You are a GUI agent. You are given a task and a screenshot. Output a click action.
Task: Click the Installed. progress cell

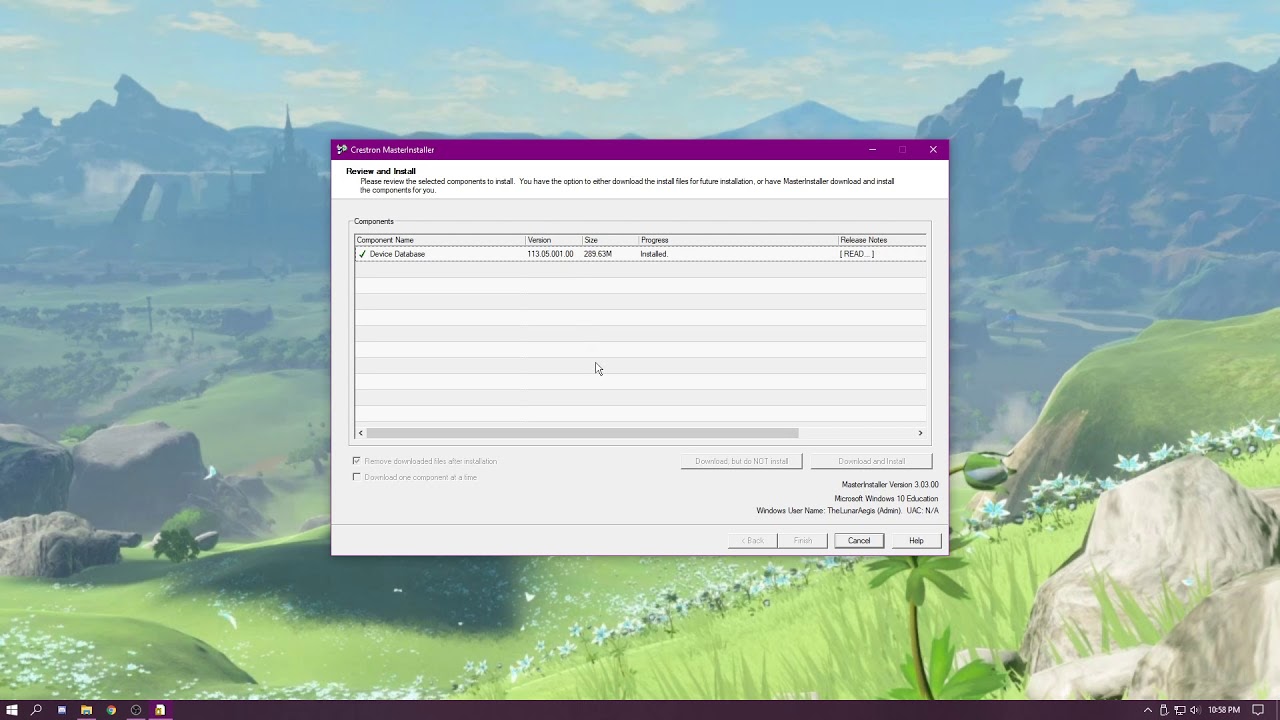(654, 254)
